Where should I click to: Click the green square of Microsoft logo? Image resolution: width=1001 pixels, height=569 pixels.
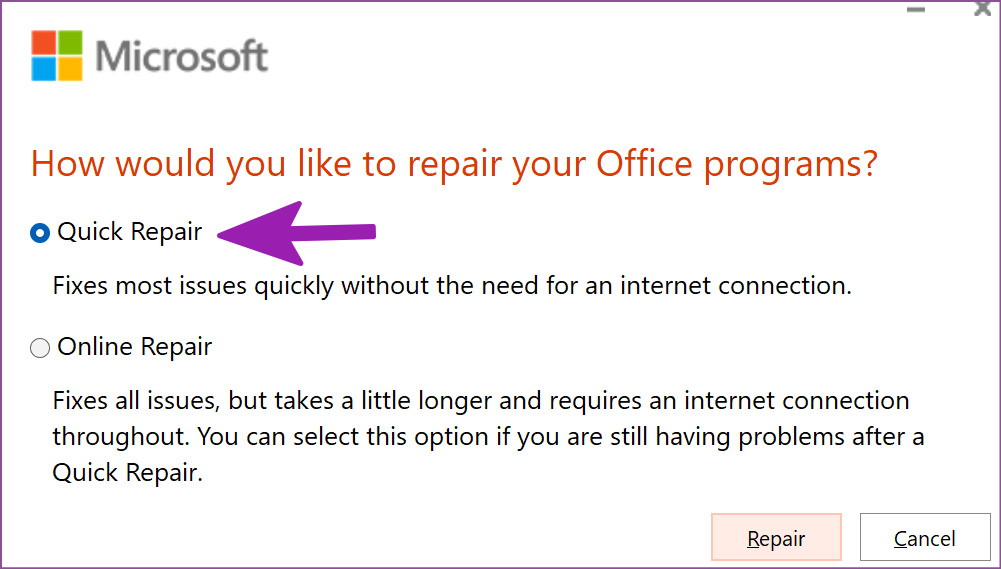click(x=70, y=42)
